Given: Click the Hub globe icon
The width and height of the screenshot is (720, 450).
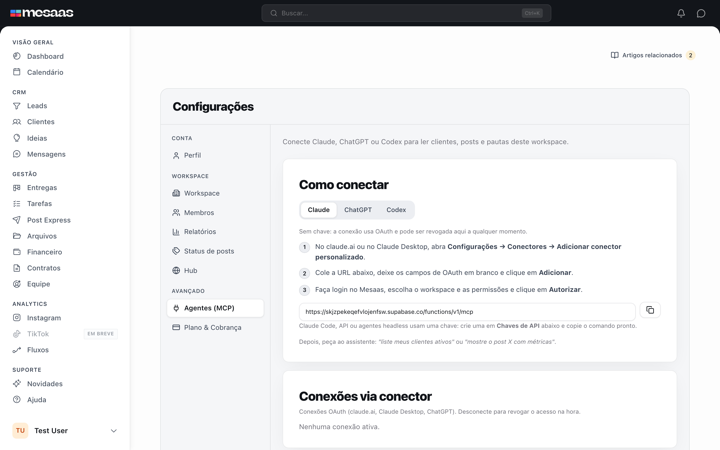Looking at the screenshot, I should 176,270.
